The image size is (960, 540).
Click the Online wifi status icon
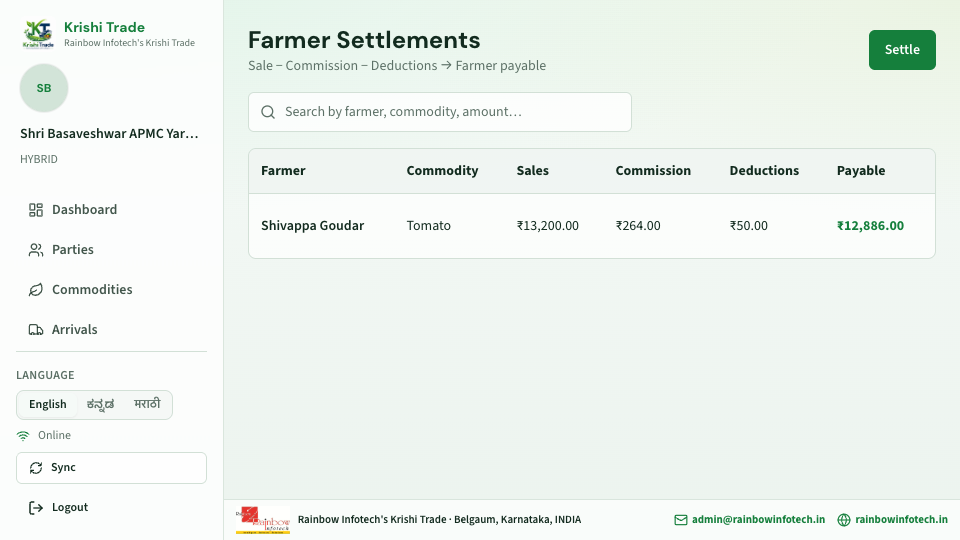point(23,435)
